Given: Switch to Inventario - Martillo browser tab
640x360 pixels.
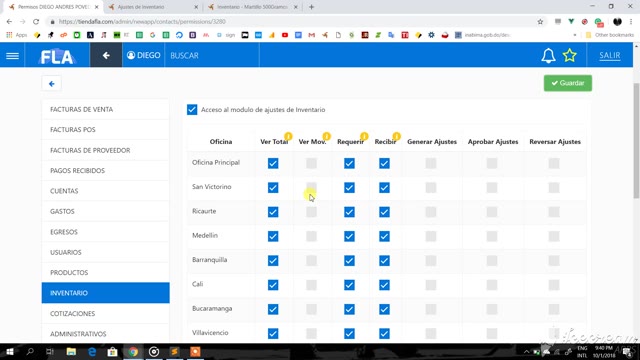Looking at the screenshot, I should click(252, 7).
